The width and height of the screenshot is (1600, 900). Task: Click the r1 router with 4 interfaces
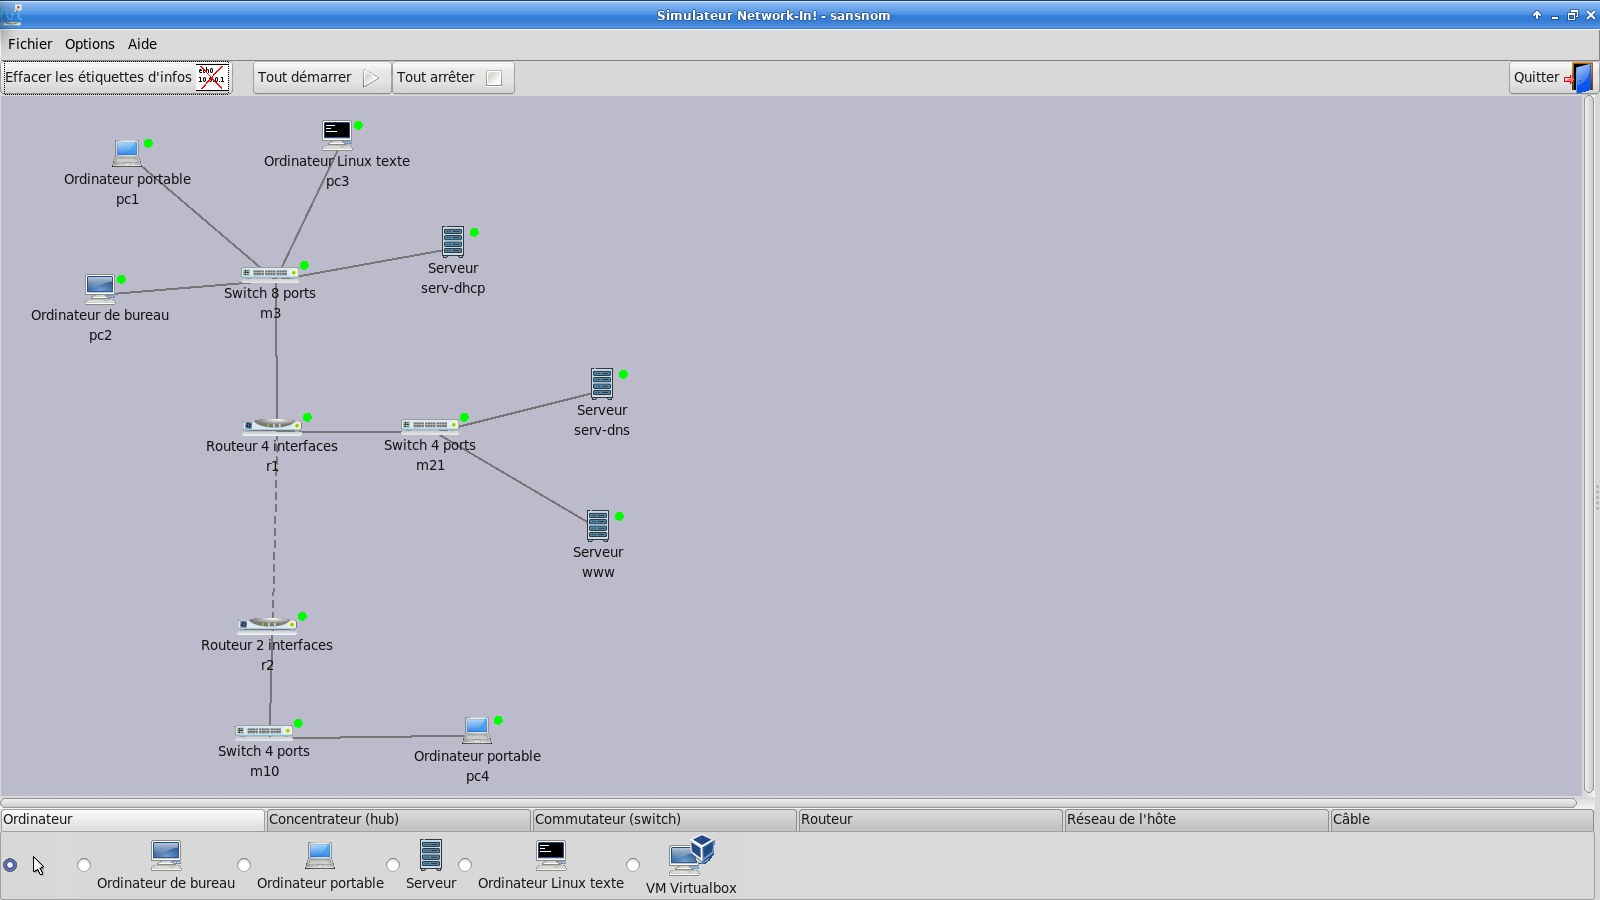tap(271, 425)
